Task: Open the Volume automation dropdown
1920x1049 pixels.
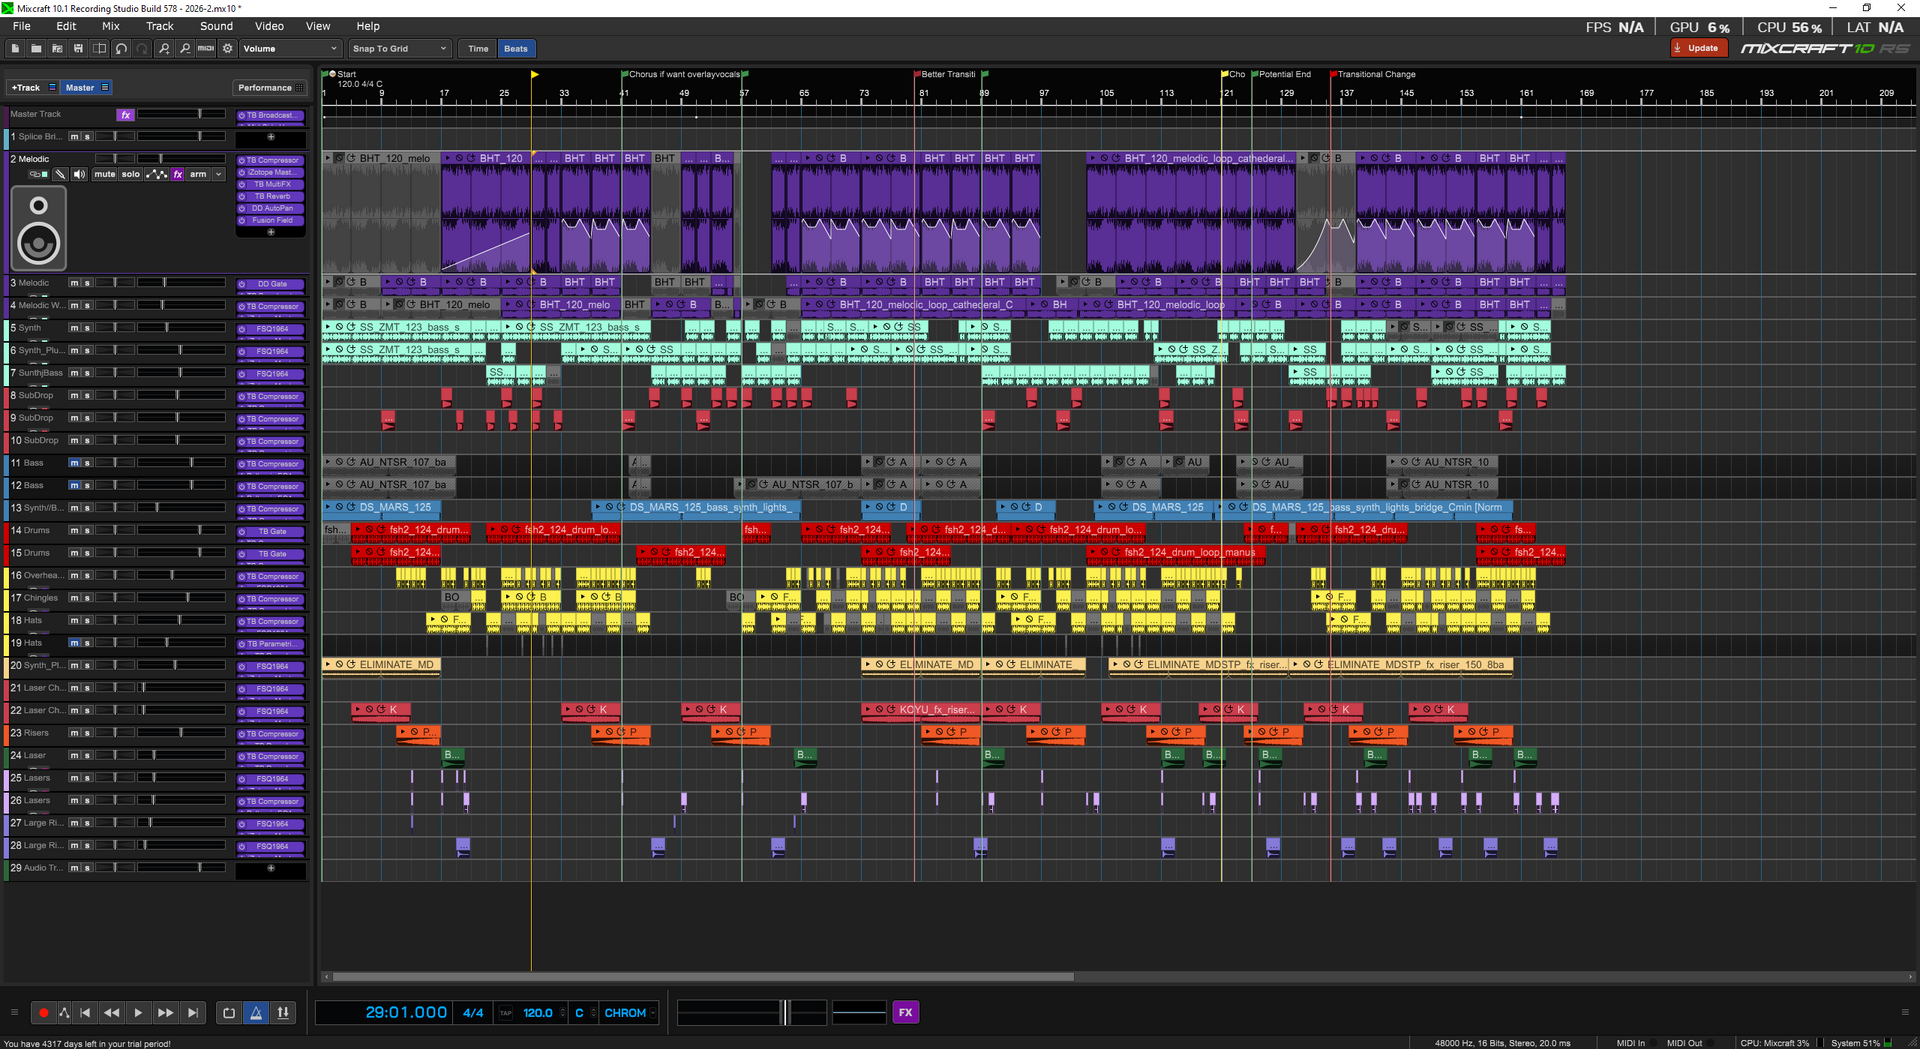Action: pyautogui.click(x=290, y=49)
